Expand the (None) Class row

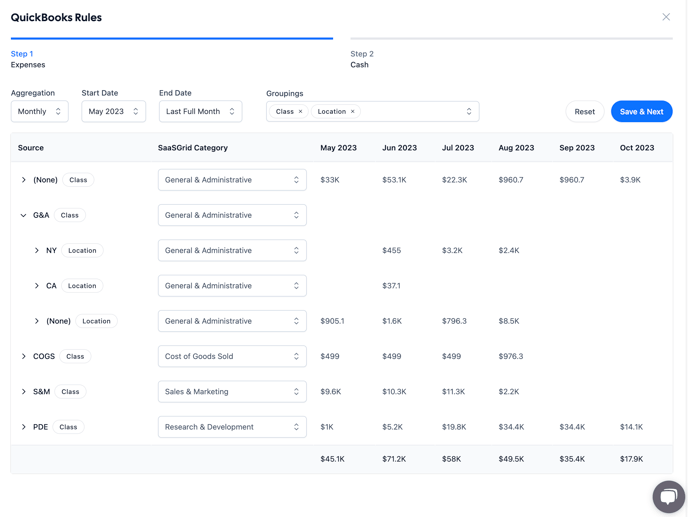[24, 180]
